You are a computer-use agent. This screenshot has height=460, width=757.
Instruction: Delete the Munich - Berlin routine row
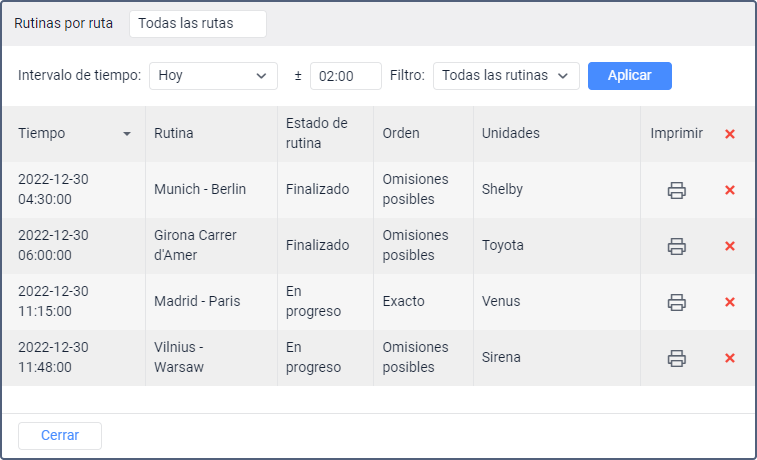tap(730, 190)
